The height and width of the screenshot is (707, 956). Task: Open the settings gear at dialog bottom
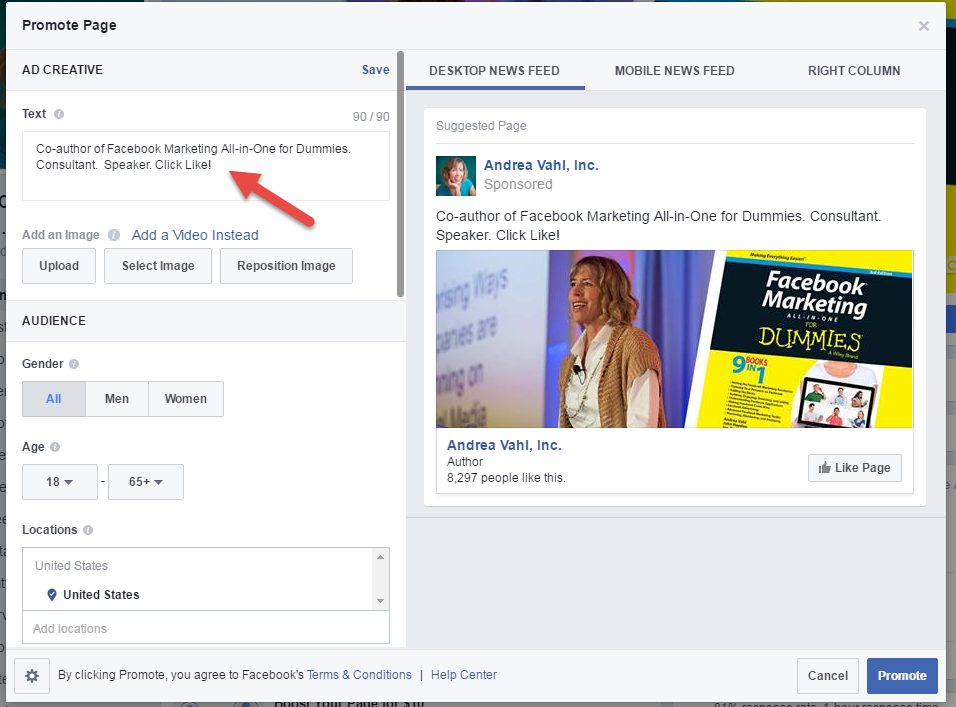32,675
